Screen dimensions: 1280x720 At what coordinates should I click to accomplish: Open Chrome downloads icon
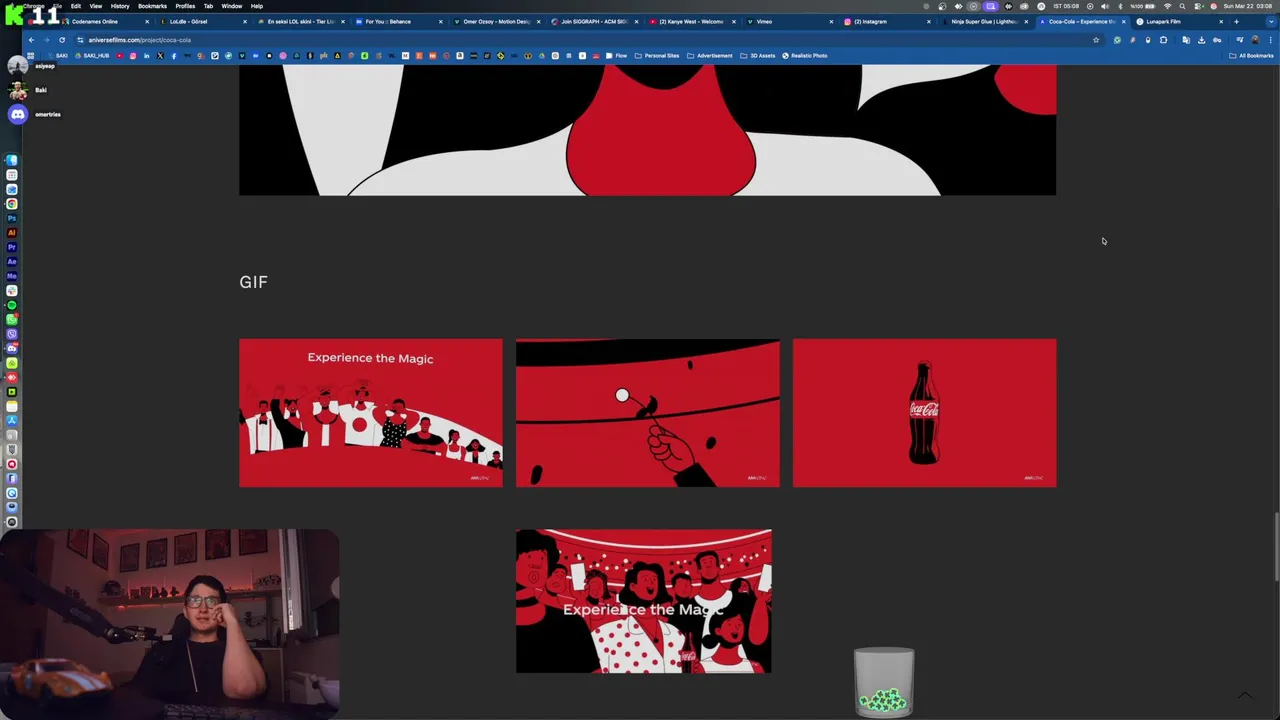pos(1201,40)
